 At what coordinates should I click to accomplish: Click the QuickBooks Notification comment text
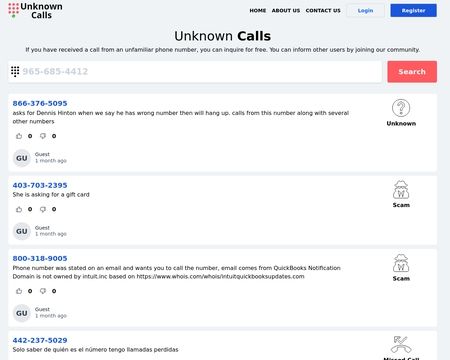[x=177, y=272]
